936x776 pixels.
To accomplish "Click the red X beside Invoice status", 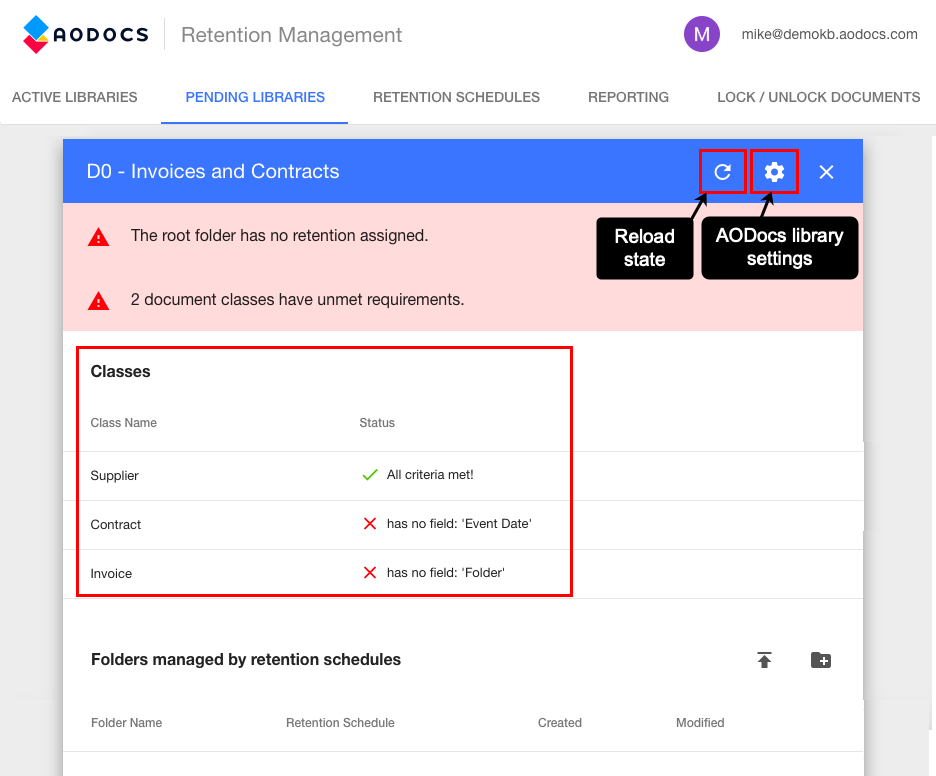I will pyautogui.click(x=372, y=572).
